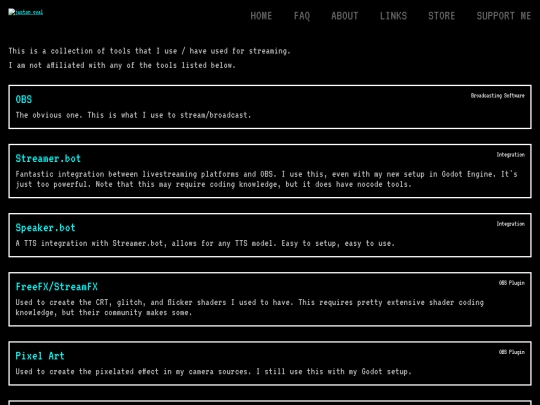Open the Streamer.bot link
This screenshot has width=540, height=405.
[x=48, y=158]
